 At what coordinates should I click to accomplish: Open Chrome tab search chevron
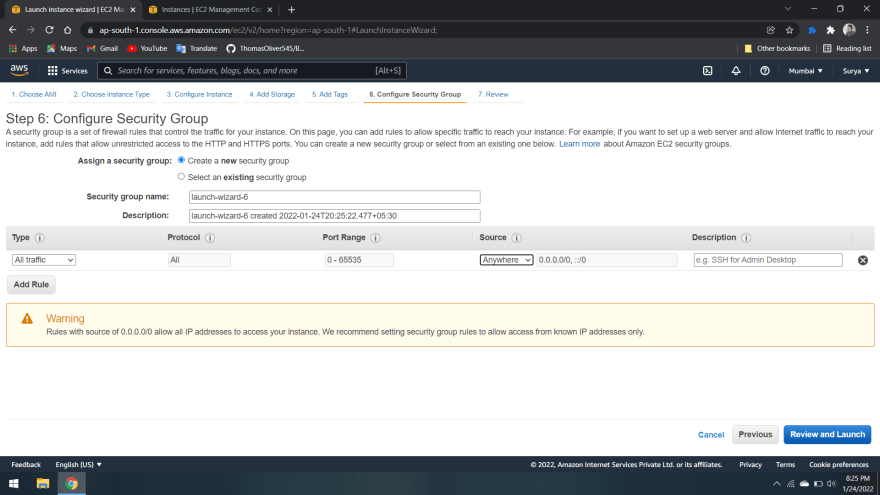788,9
